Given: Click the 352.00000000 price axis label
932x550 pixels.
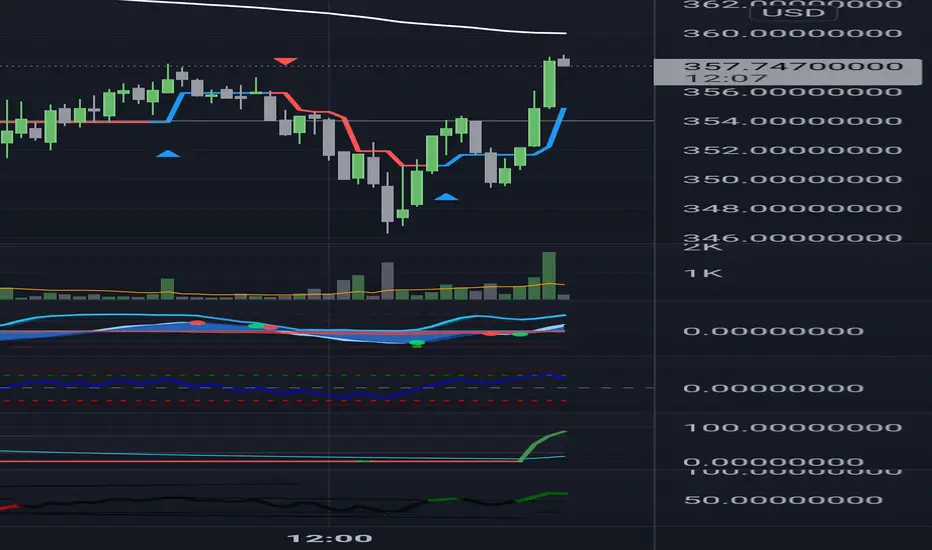Looking at the screenshot, I should [793, 150].
